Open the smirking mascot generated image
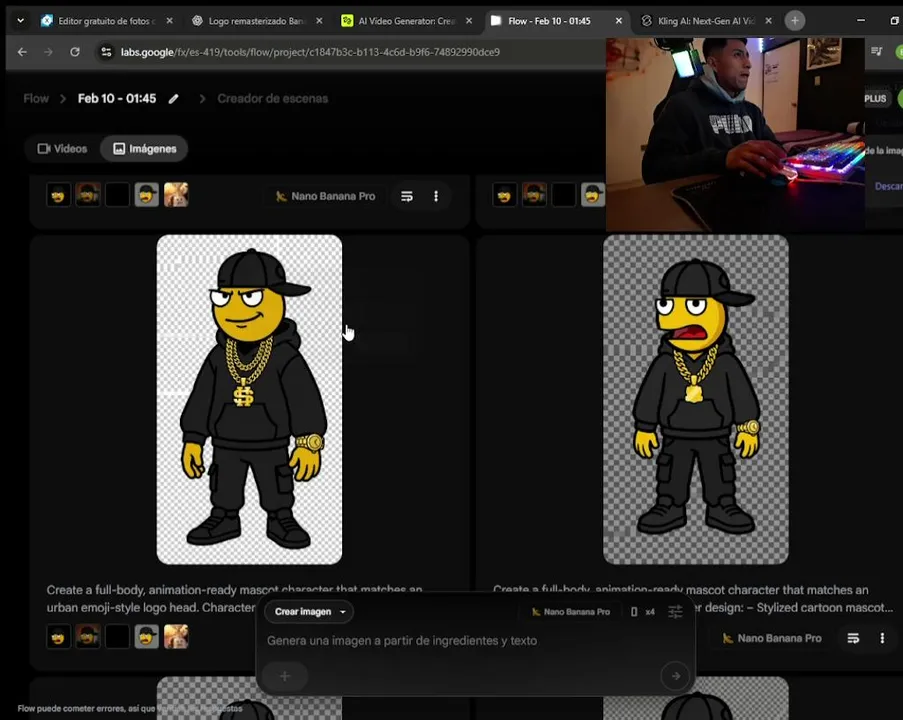Image resolution: width=903 pixels, height=720 pixels. pos(249,399)
